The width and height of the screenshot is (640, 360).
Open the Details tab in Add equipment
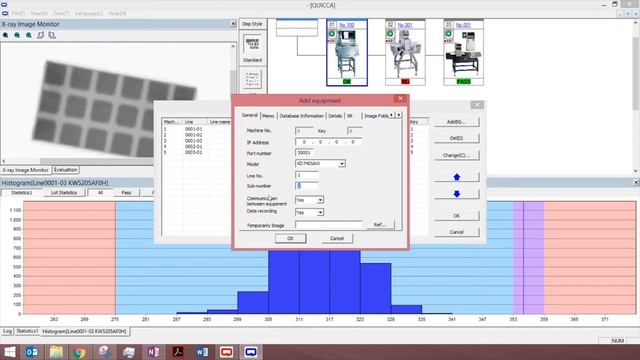click(335, 116)
